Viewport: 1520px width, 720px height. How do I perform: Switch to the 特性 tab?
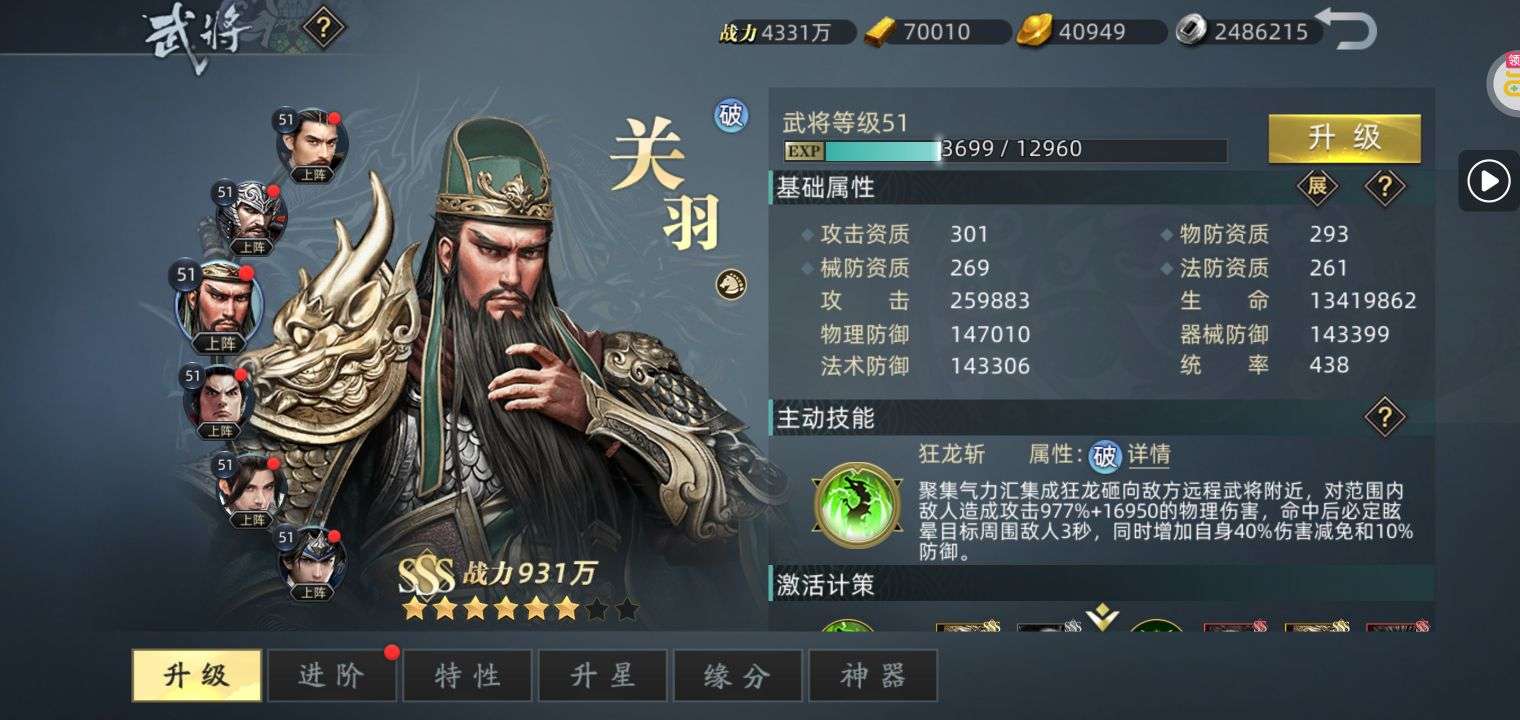pos(467,675)
